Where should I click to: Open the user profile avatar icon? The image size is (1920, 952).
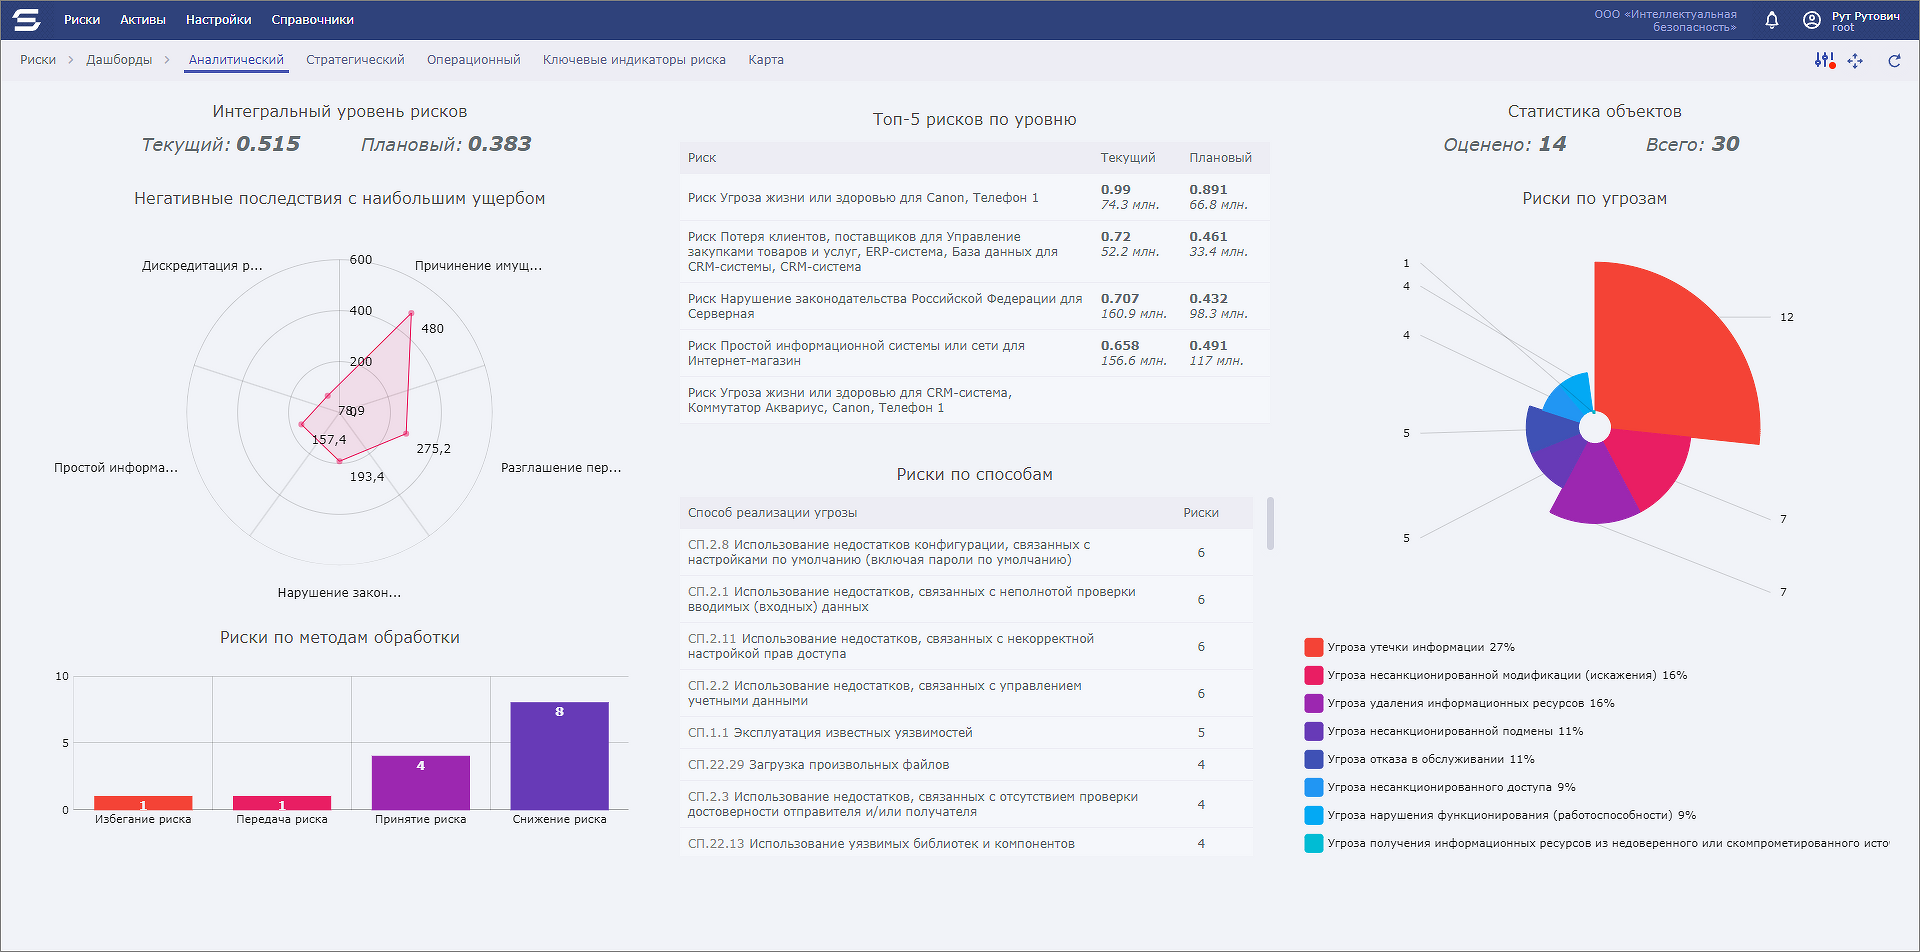tap(1811, 20)
